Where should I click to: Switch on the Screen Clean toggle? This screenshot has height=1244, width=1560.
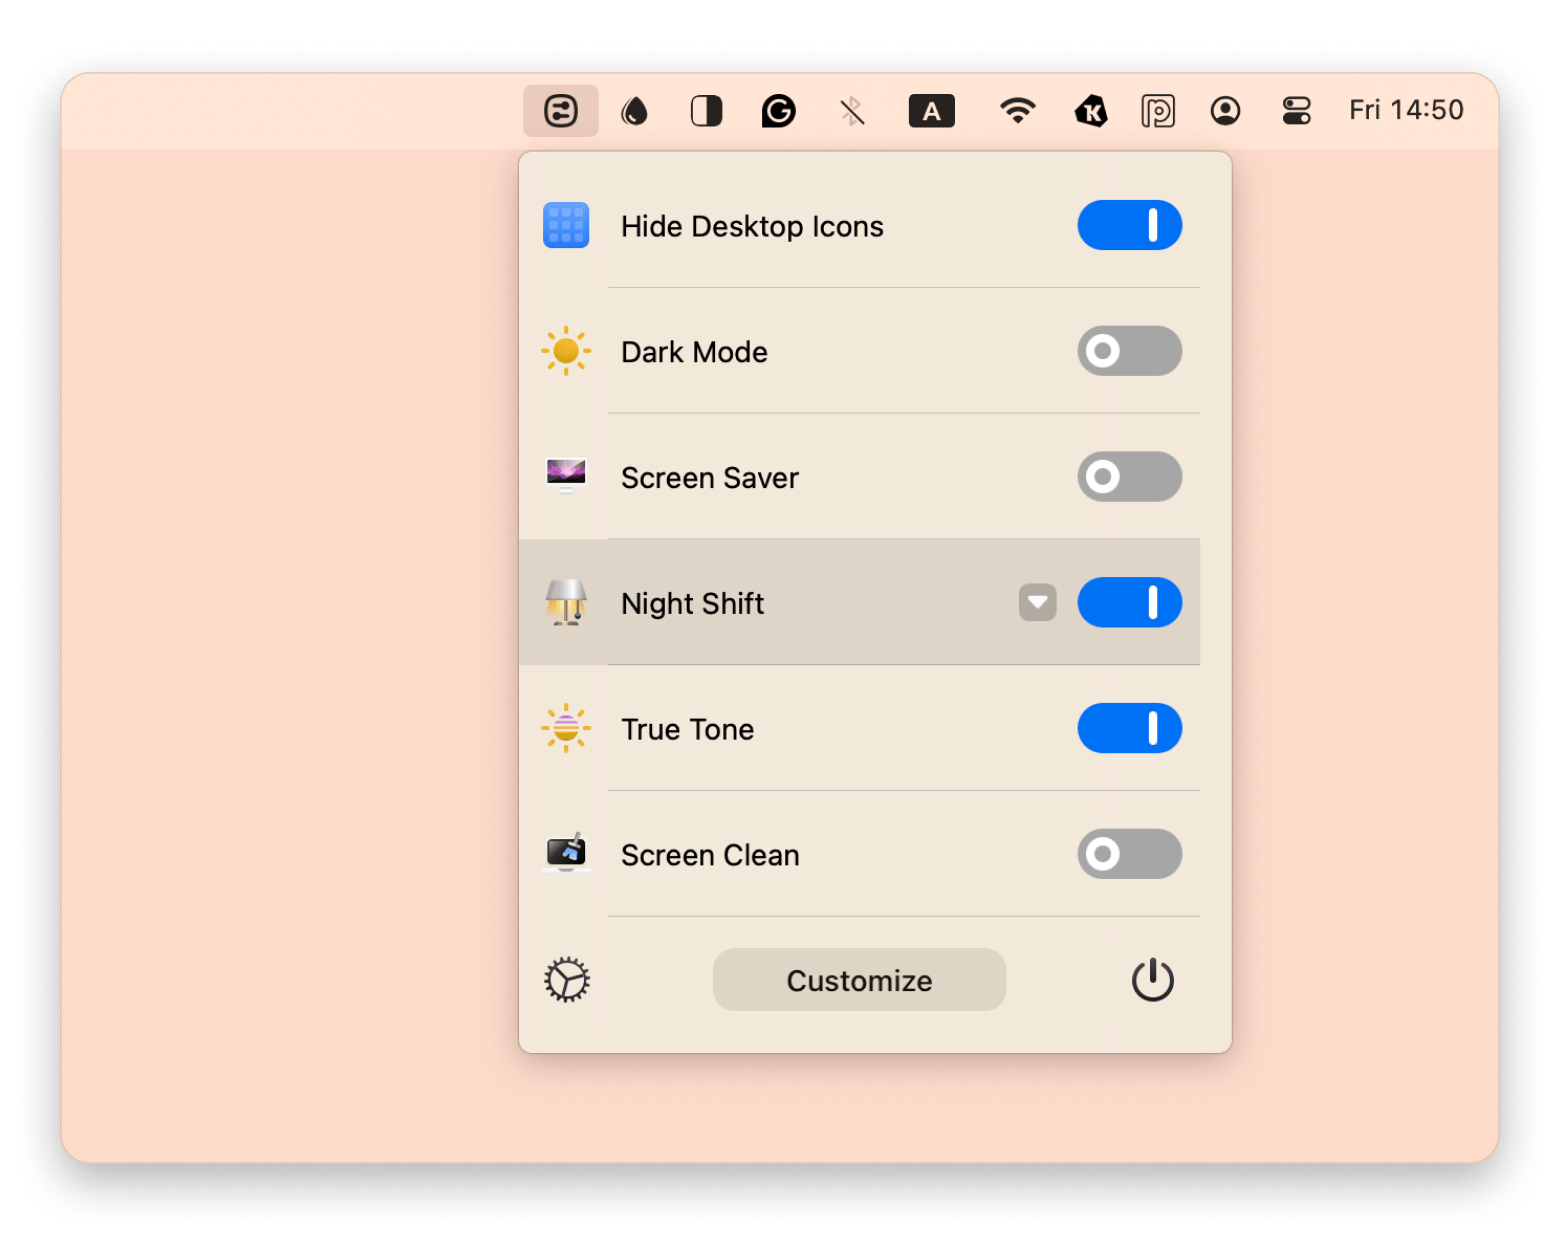tap(1129, 854)
